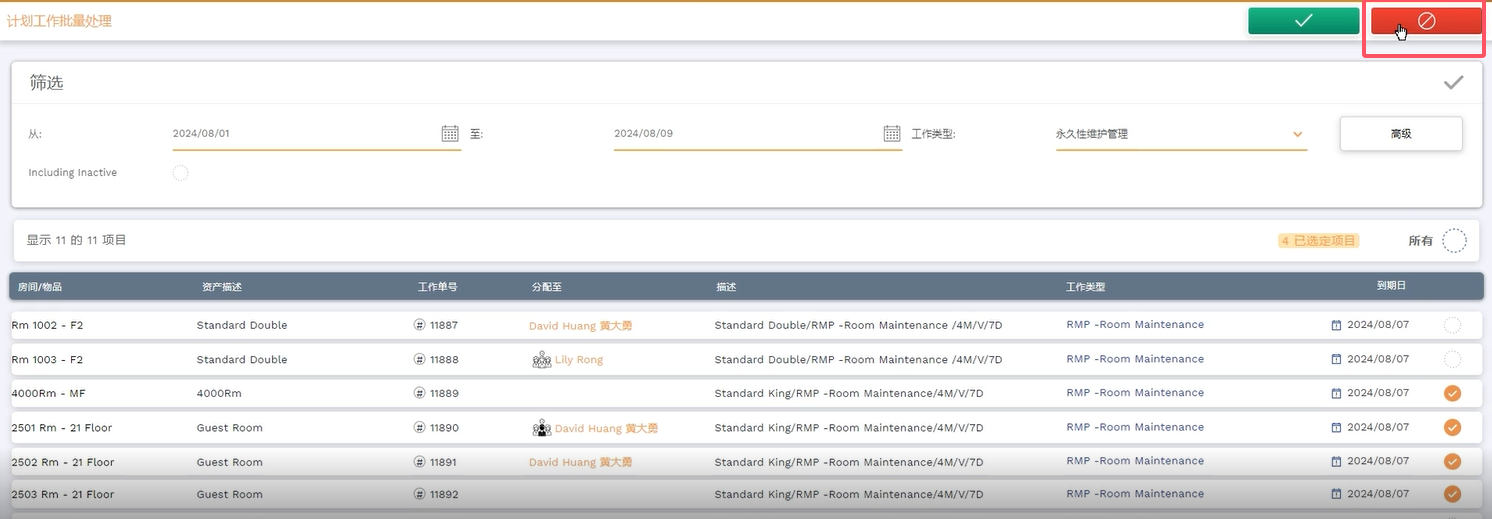Open the calendar for the 至 date
The height and width of the screenshot is (519, 1492).
pos(892,133)
